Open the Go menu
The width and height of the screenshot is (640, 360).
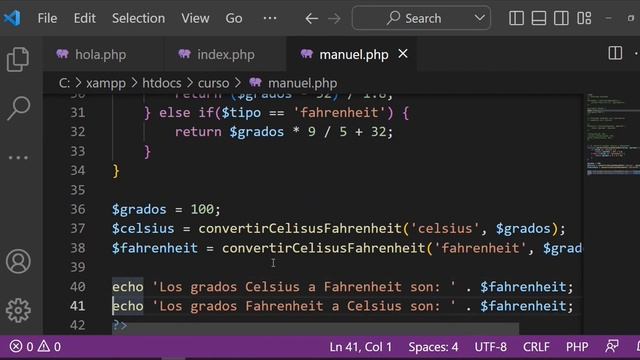pos(234,18)
